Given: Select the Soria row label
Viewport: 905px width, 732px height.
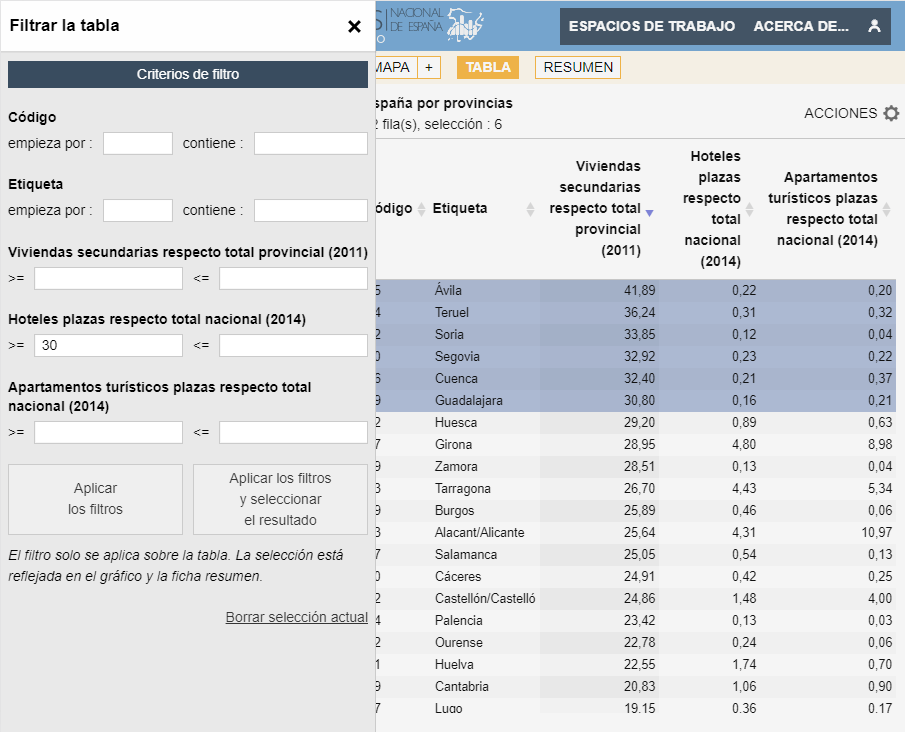Looking at the screenshot, I should point(450,334).
